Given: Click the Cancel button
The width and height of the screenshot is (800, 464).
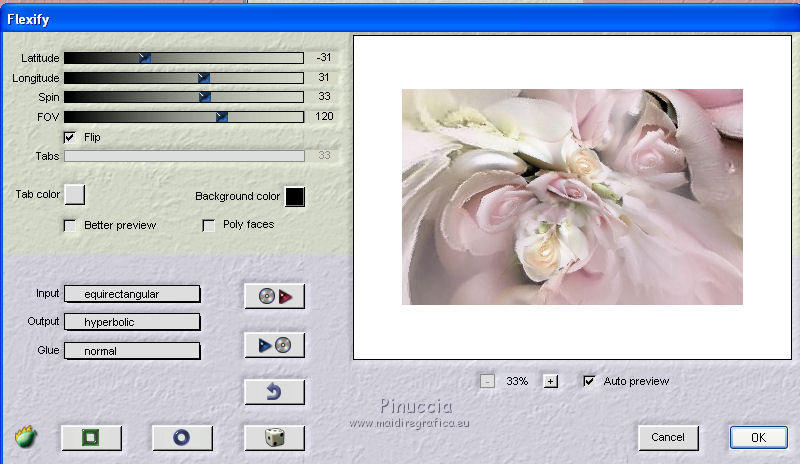Looking at the screenshot, I should point(668,437).
